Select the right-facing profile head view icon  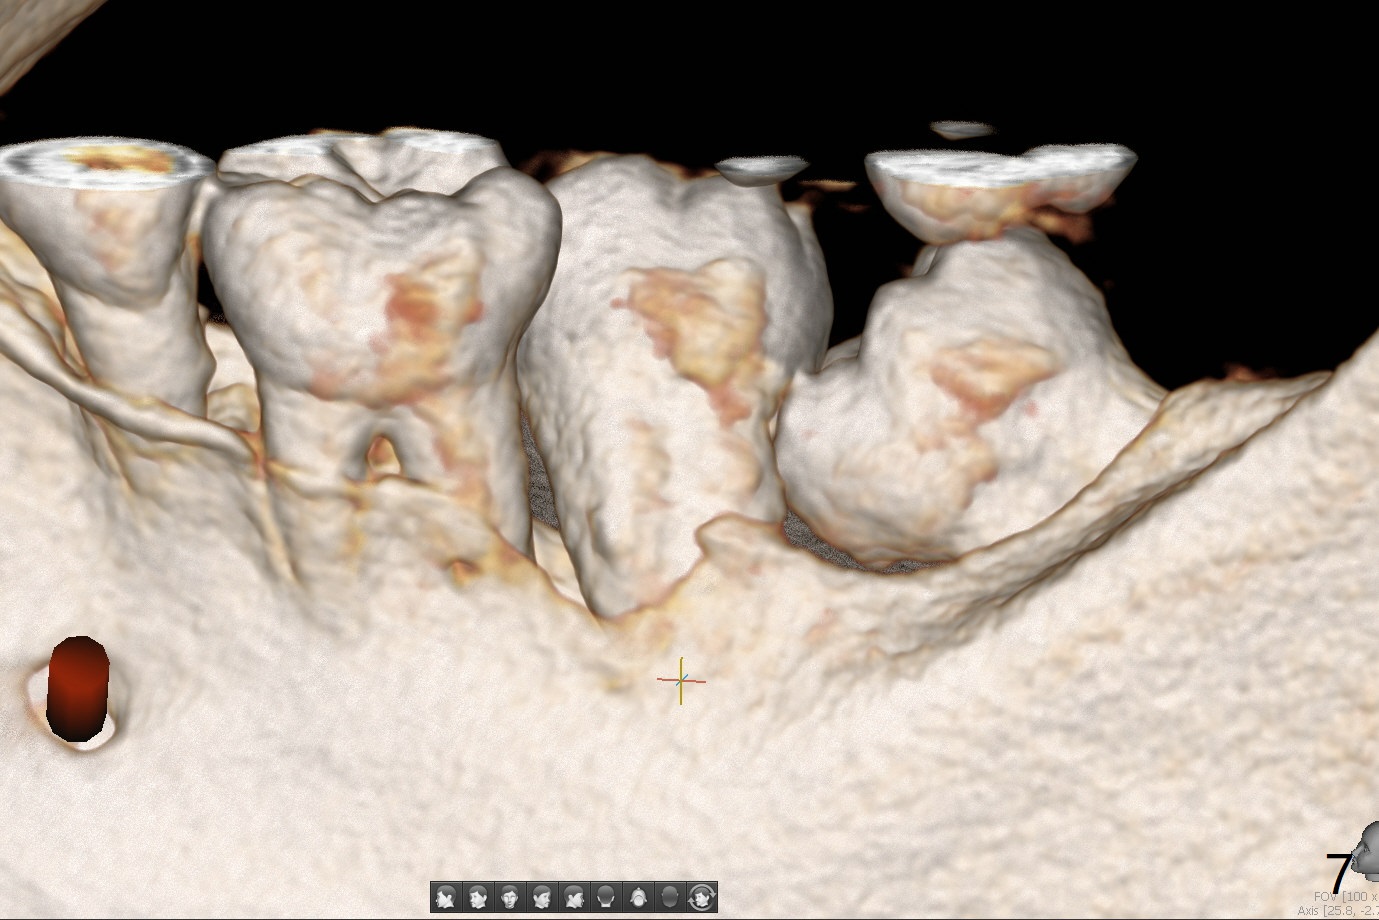(574, 897)
